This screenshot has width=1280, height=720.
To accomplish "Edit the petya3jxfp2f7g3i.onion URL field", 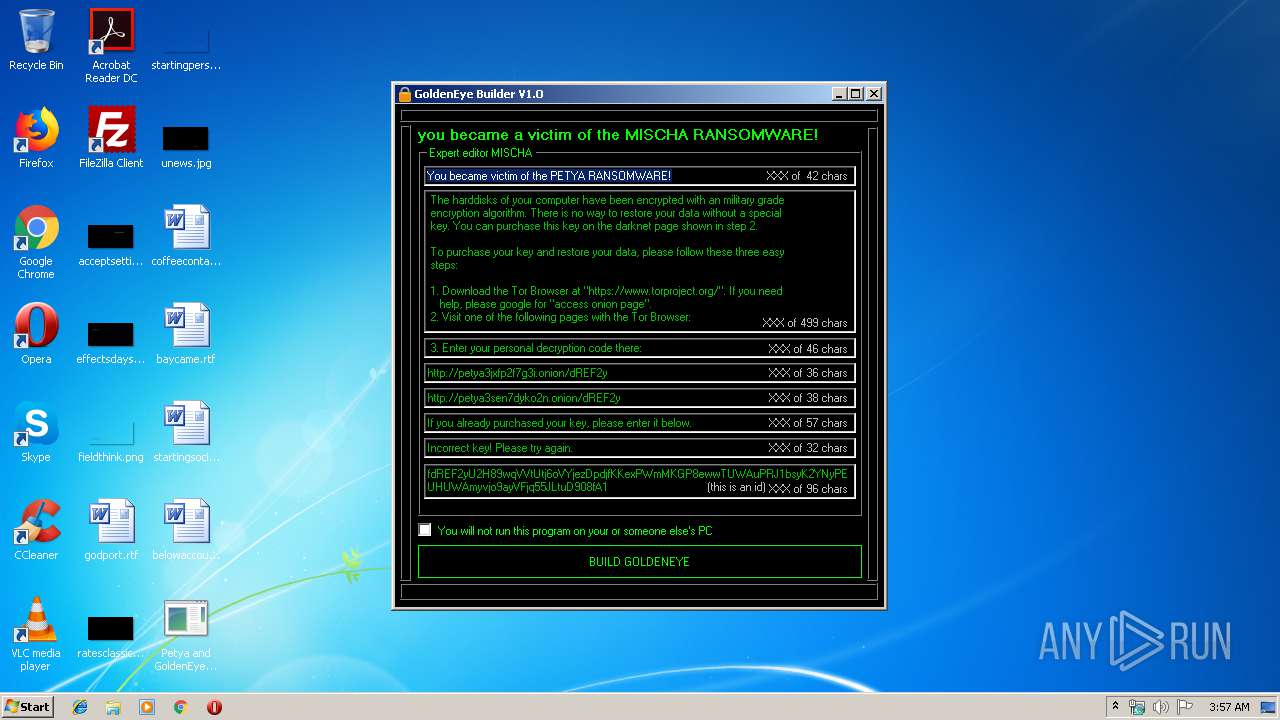I will click(639, 373).
